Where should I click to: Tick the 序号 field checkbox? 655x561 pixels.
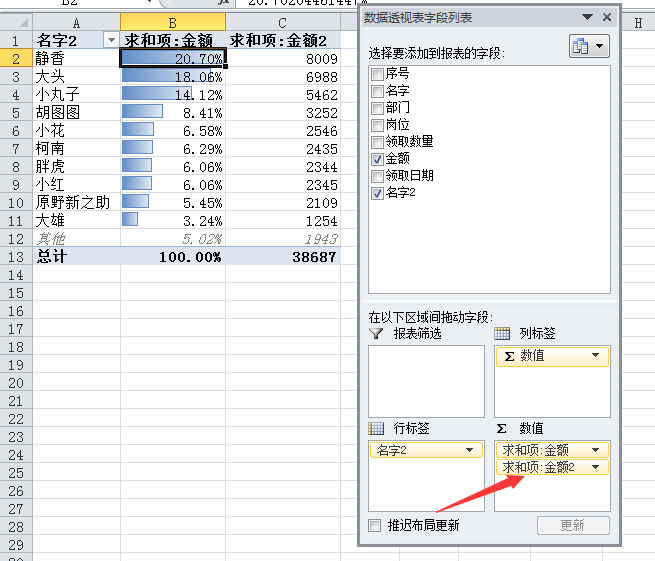pos(377,74)
